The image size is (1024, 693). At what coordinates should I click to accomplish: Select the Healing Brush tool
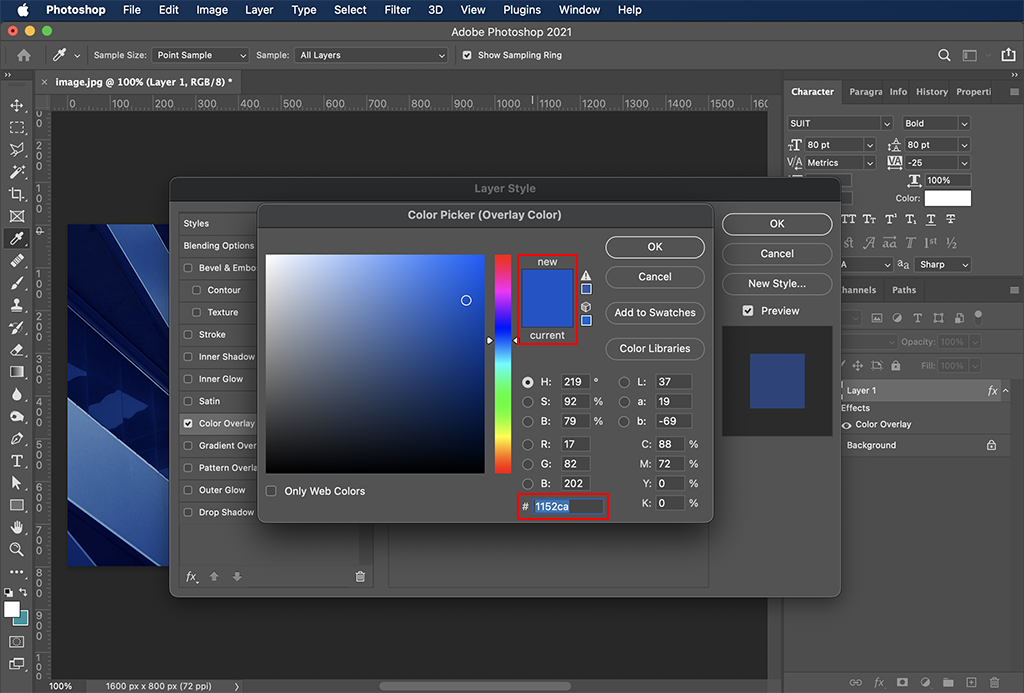click(17, 261)
